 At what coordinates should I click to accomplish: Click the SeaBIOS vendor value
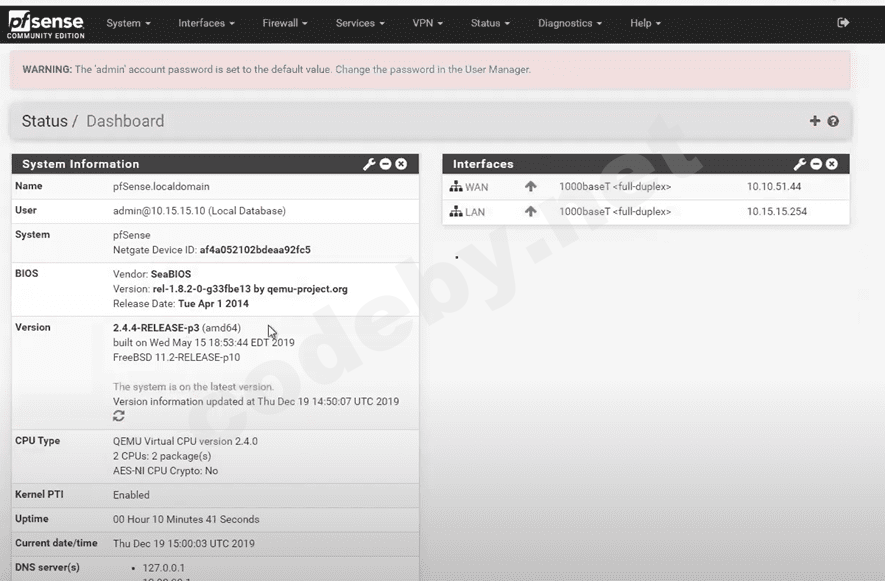171,274
